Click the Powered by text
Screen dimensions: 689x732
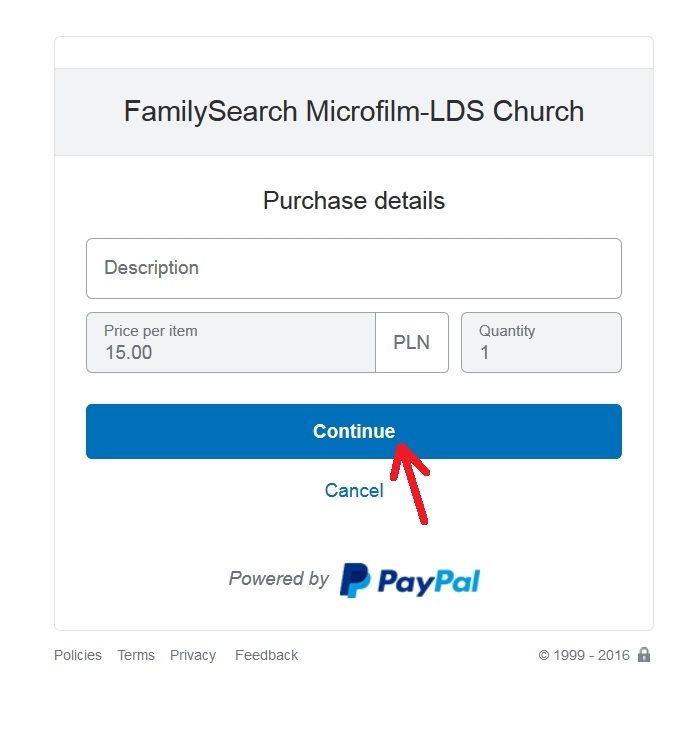tap(279, 579)
